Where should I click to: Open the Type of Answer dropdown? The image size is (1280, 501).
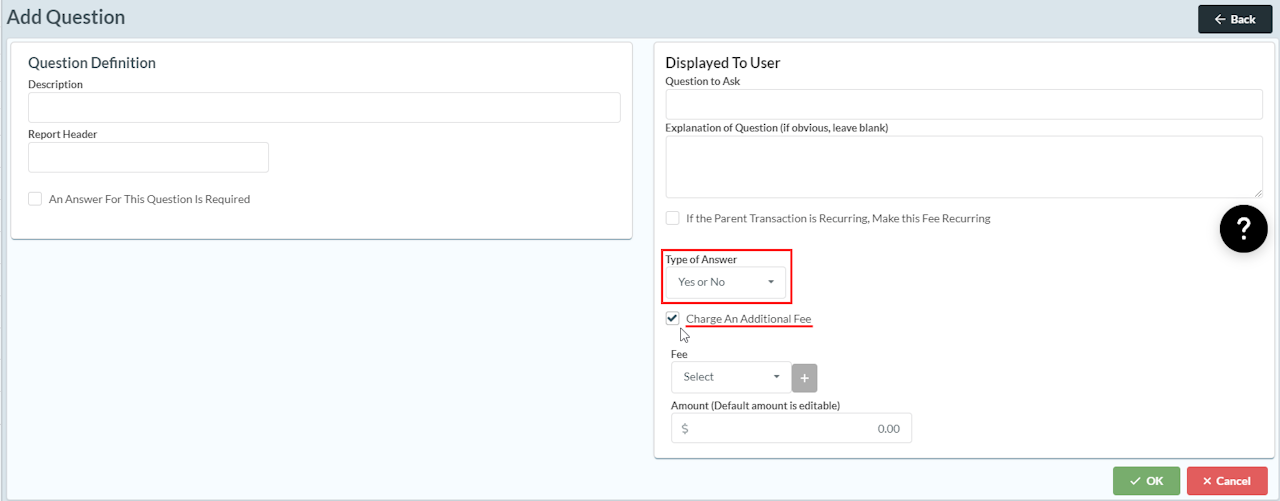(726, 282)
